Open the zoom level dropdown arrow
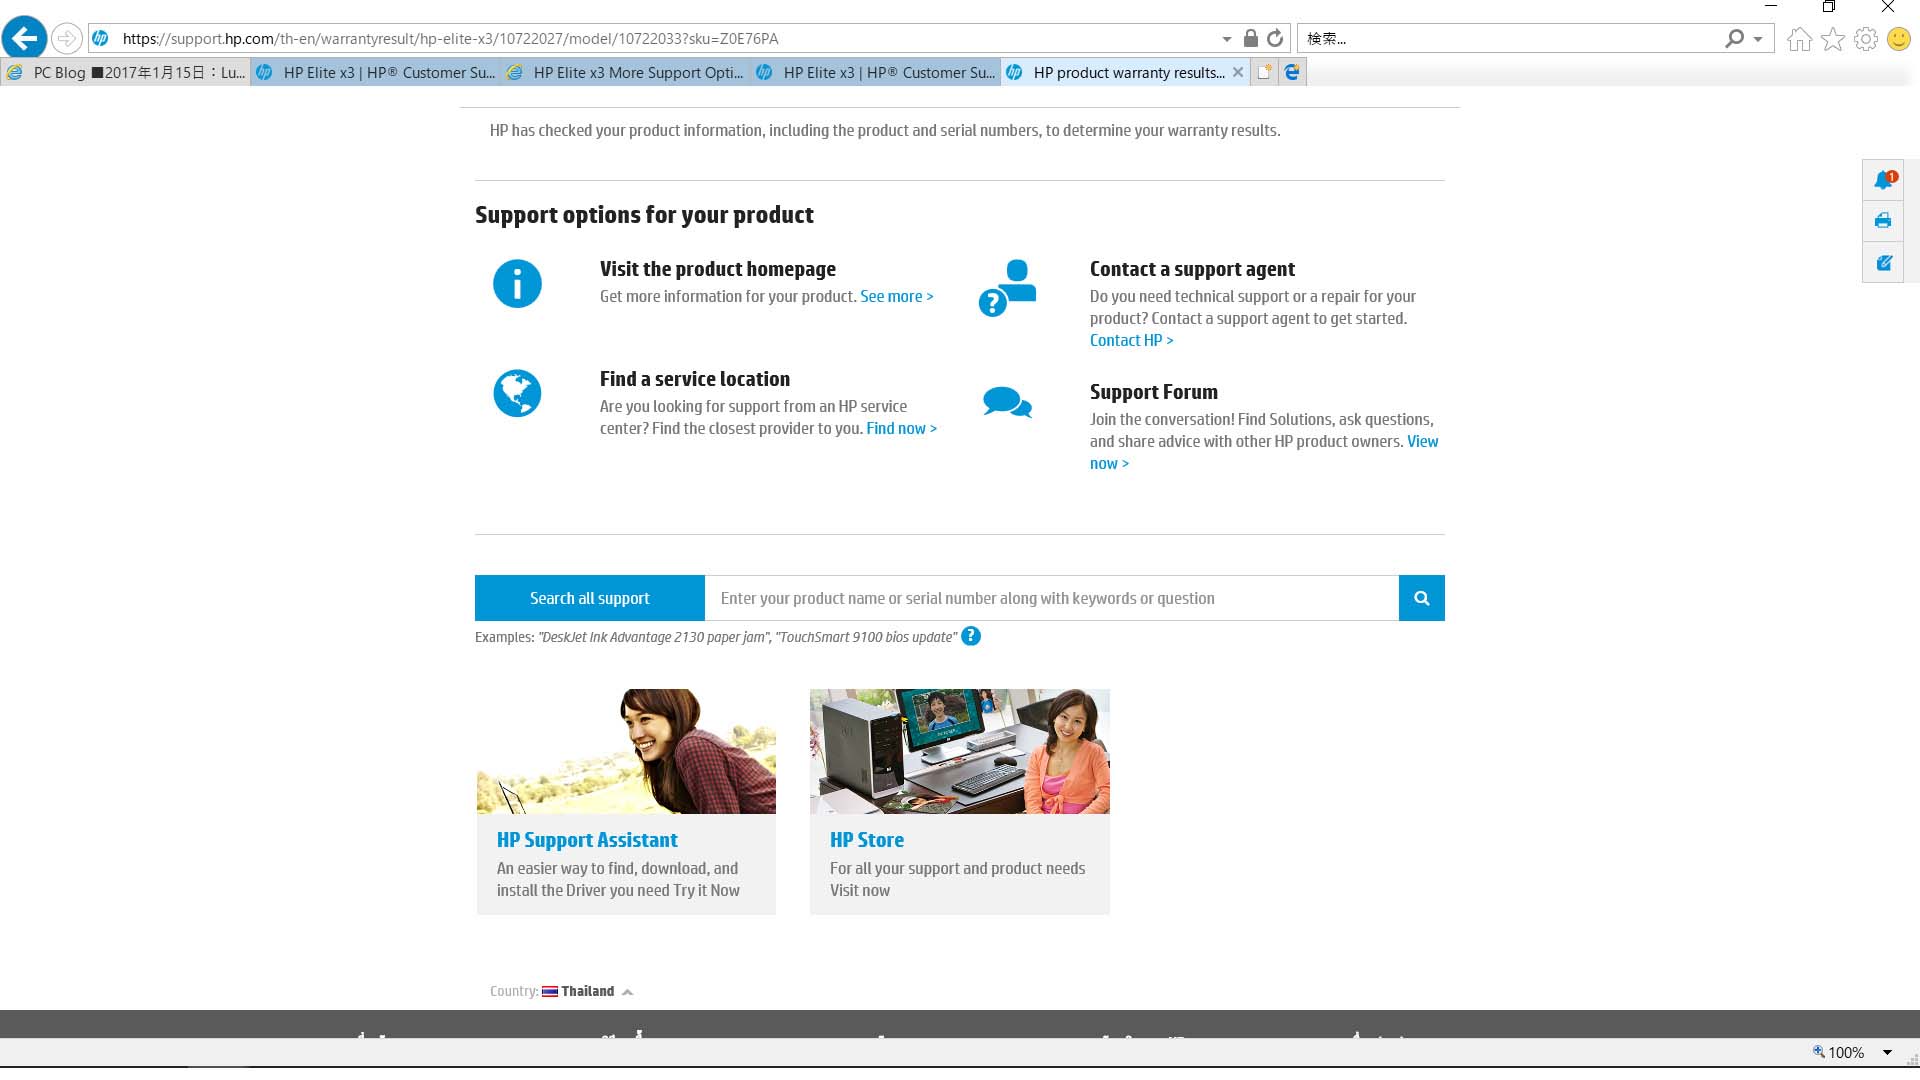 coord(1887,1052)
